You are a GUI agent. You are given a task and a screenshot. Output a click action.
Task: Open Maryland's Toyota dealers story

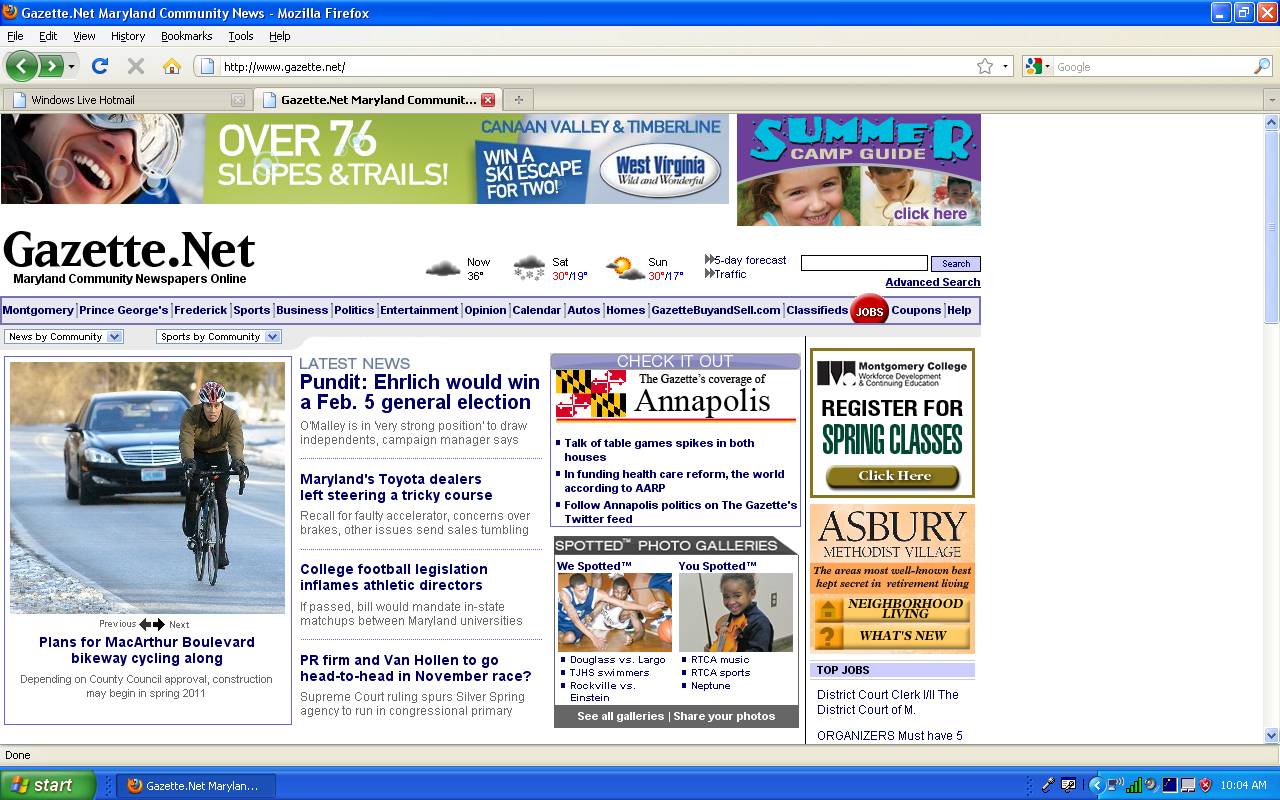[396, 487]
